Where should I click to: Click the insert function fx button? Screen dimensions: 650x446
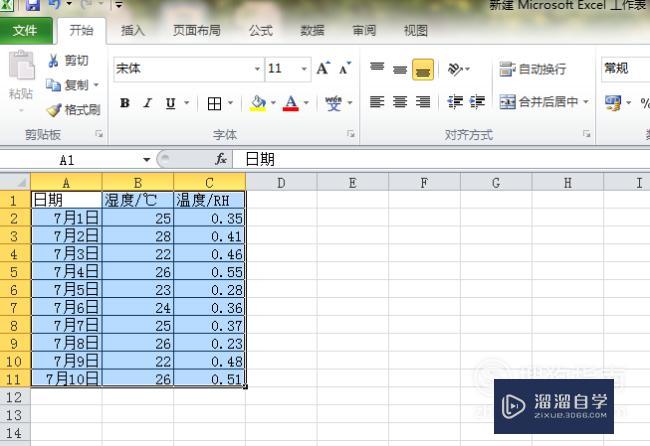221,159
